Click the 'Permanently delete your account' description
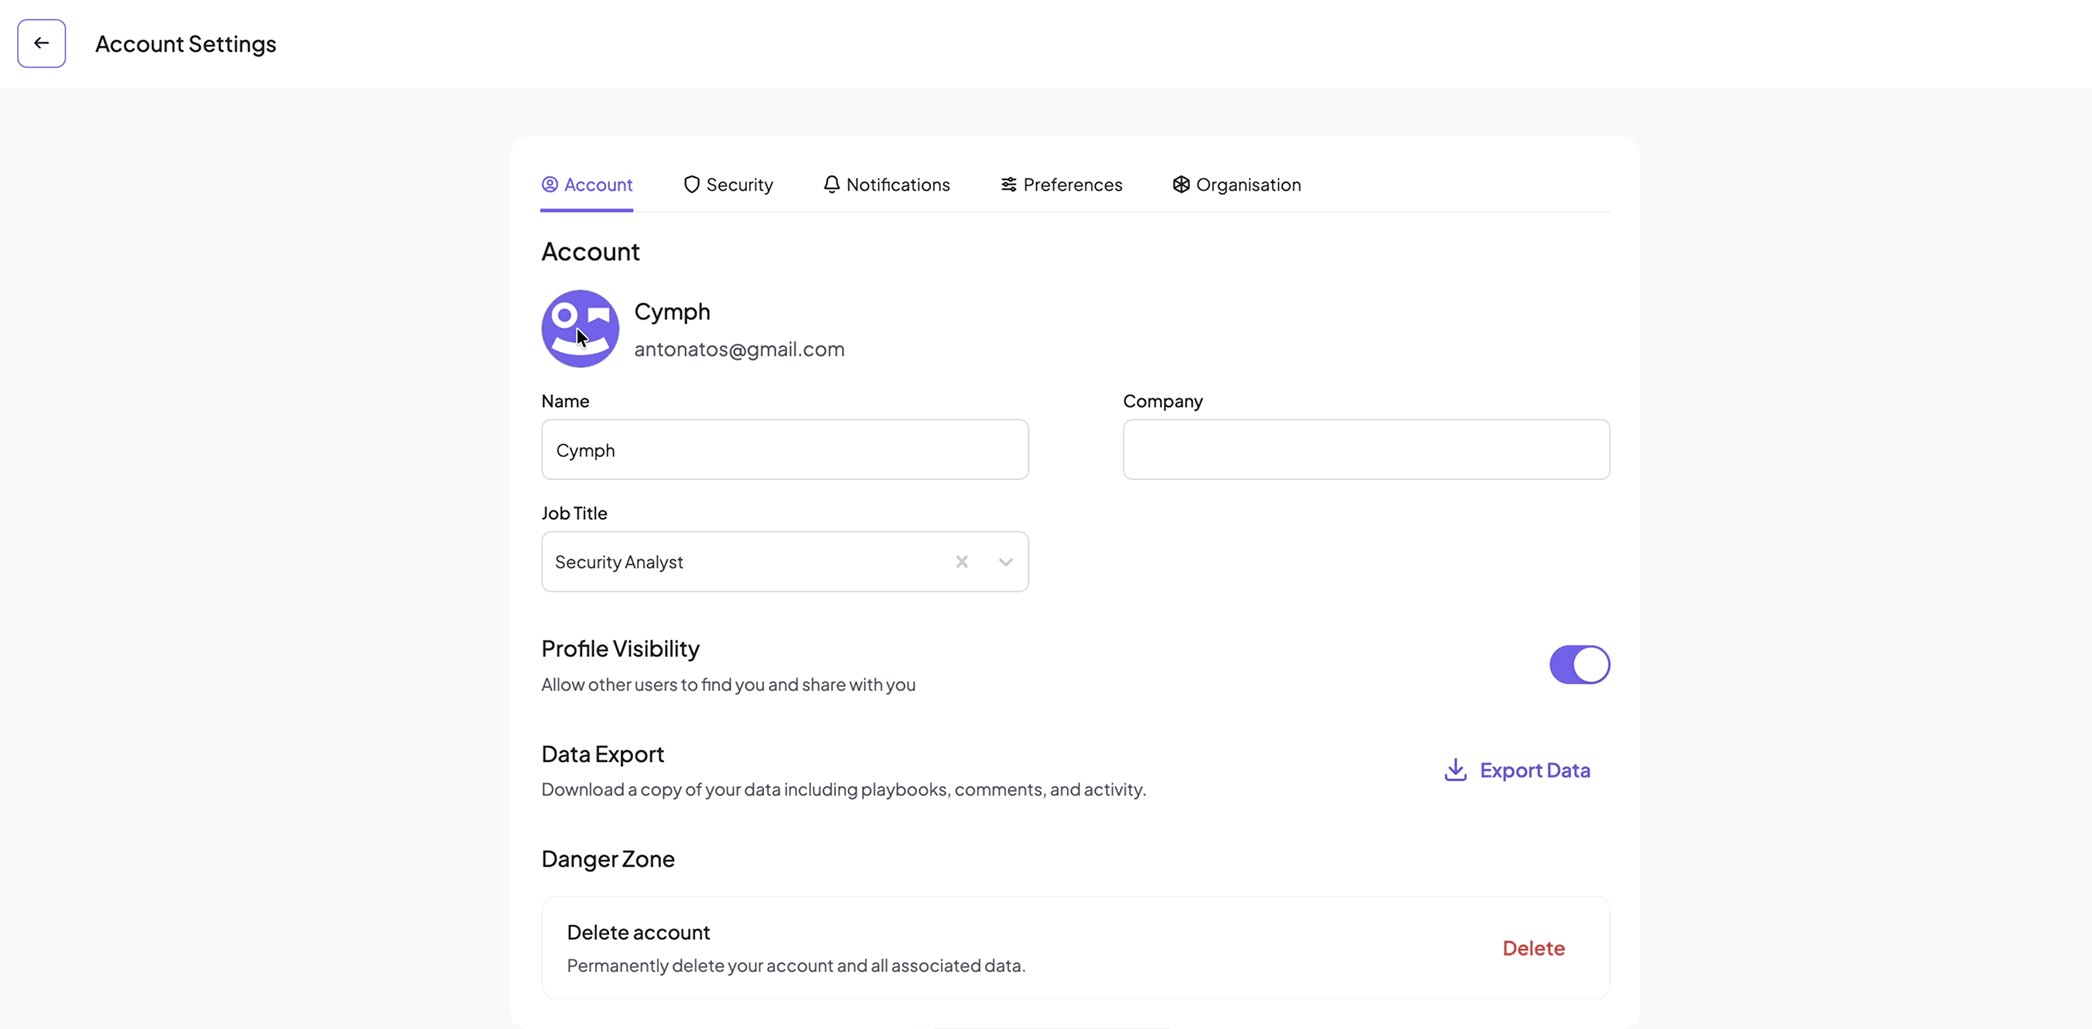Viewport: 2092px width, 1029px height. pyautogui.click(x=796, y=965)
